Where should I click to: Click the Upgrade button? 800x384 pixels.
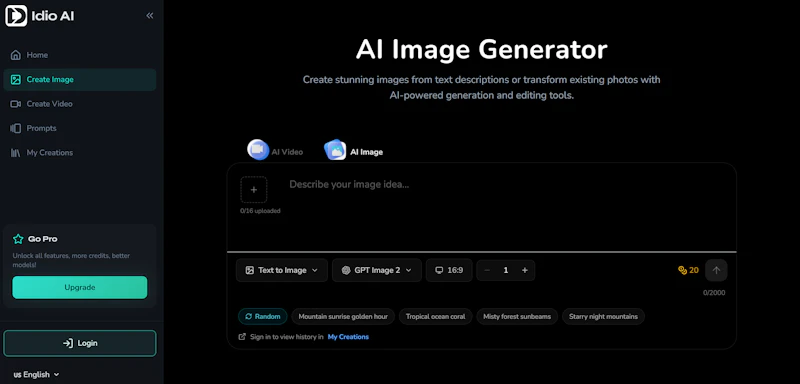[x=80, y=288]
